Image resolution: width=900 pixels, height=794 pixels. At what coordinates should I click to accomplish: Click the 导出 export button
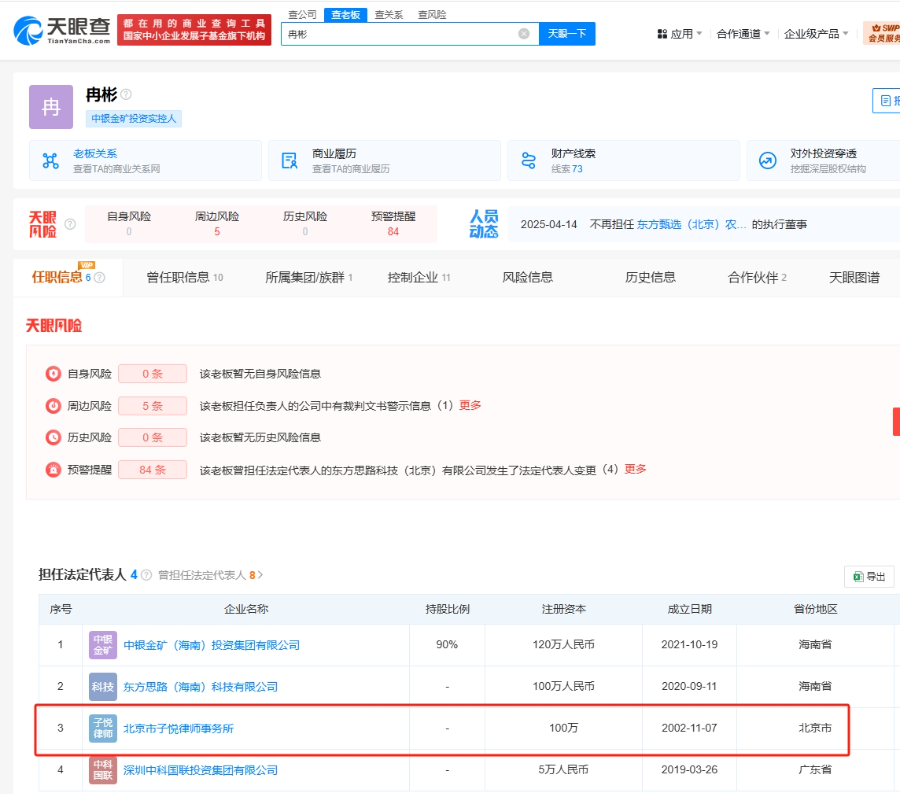tap(869, 577)
